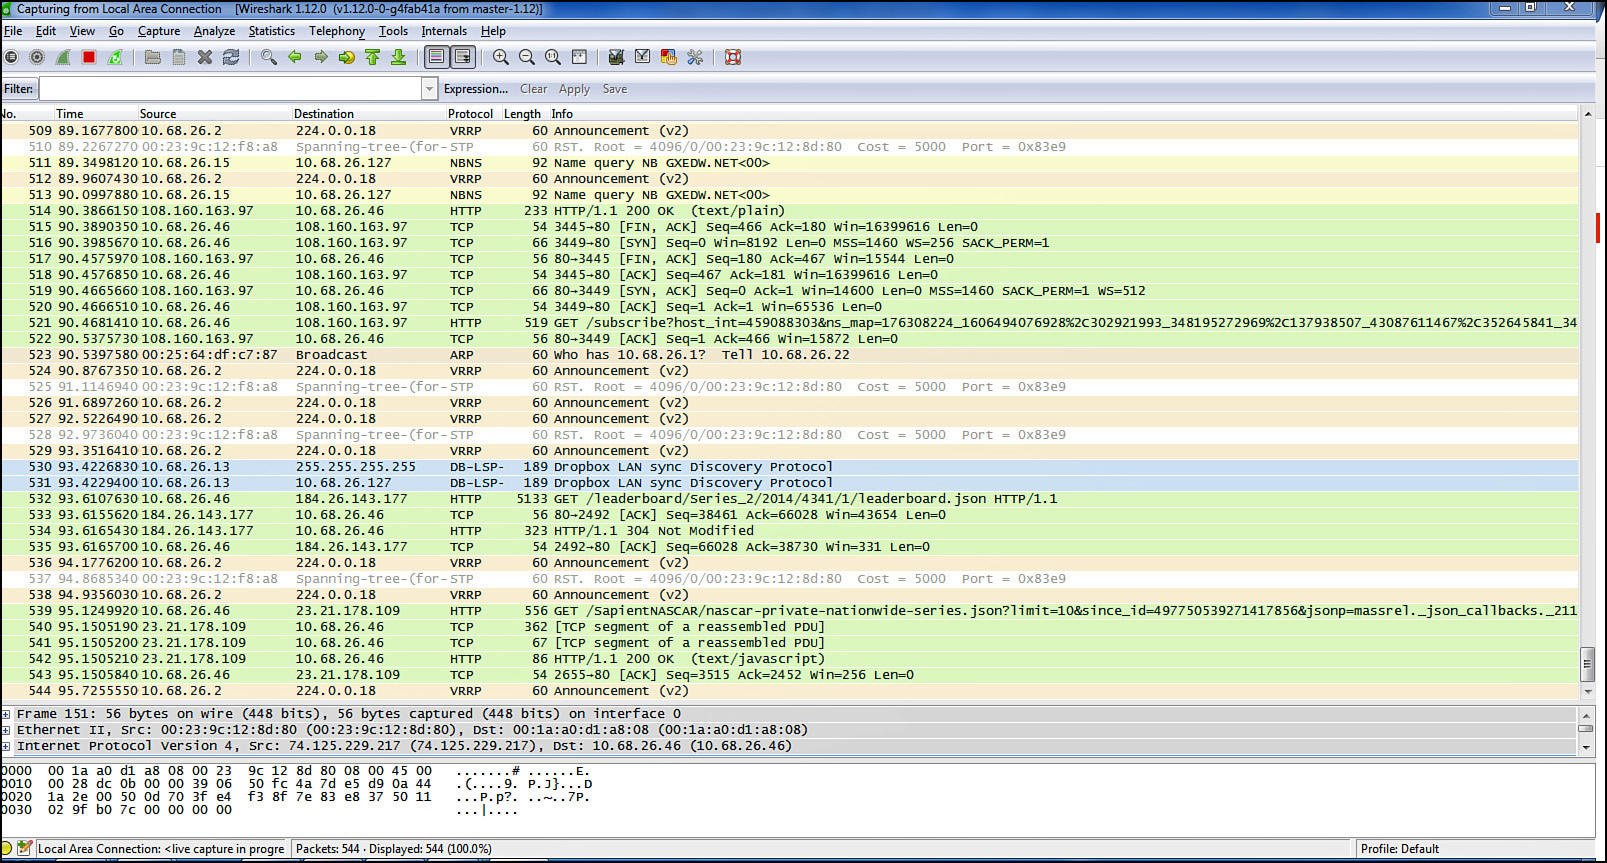Open filter history dropdown arrow

click(x=429, y=89)
